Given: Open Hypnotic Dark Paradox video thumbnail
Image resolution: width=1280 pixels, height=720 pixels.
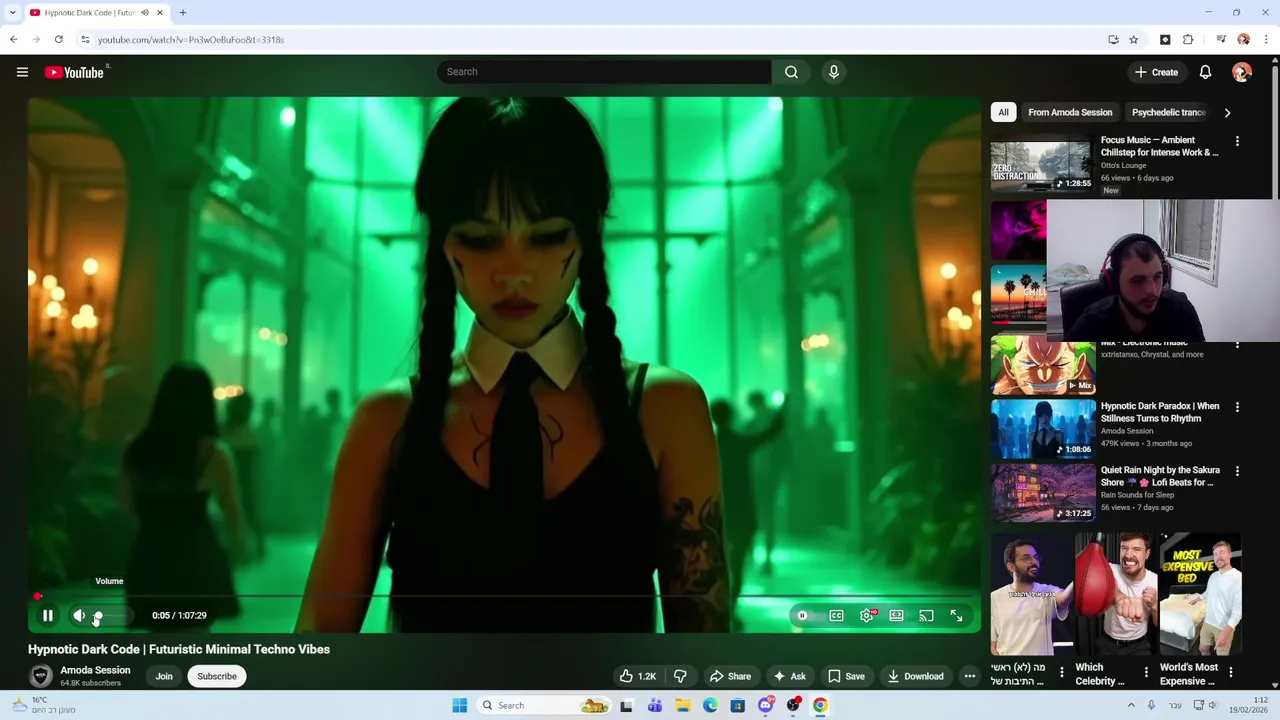Looking at the screenshot, I should coord(1043,429).
